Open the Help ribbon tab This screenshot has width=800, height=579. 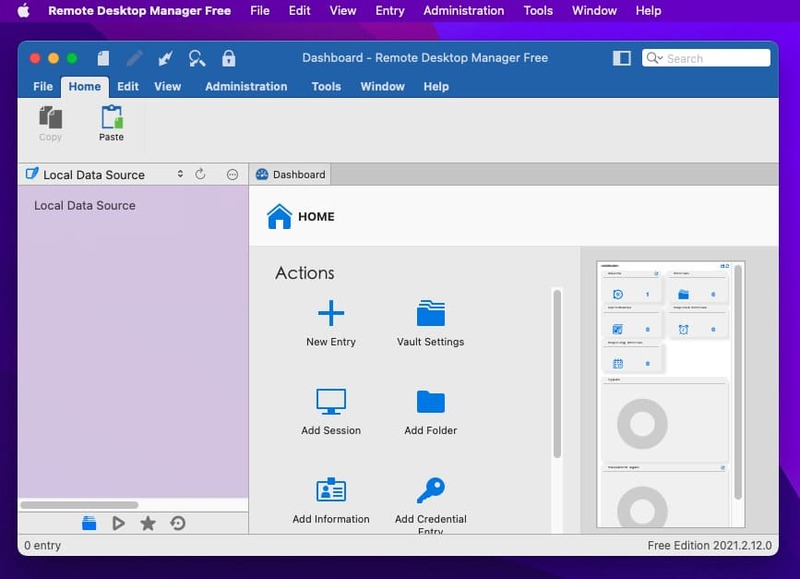[x=436, y=87]
